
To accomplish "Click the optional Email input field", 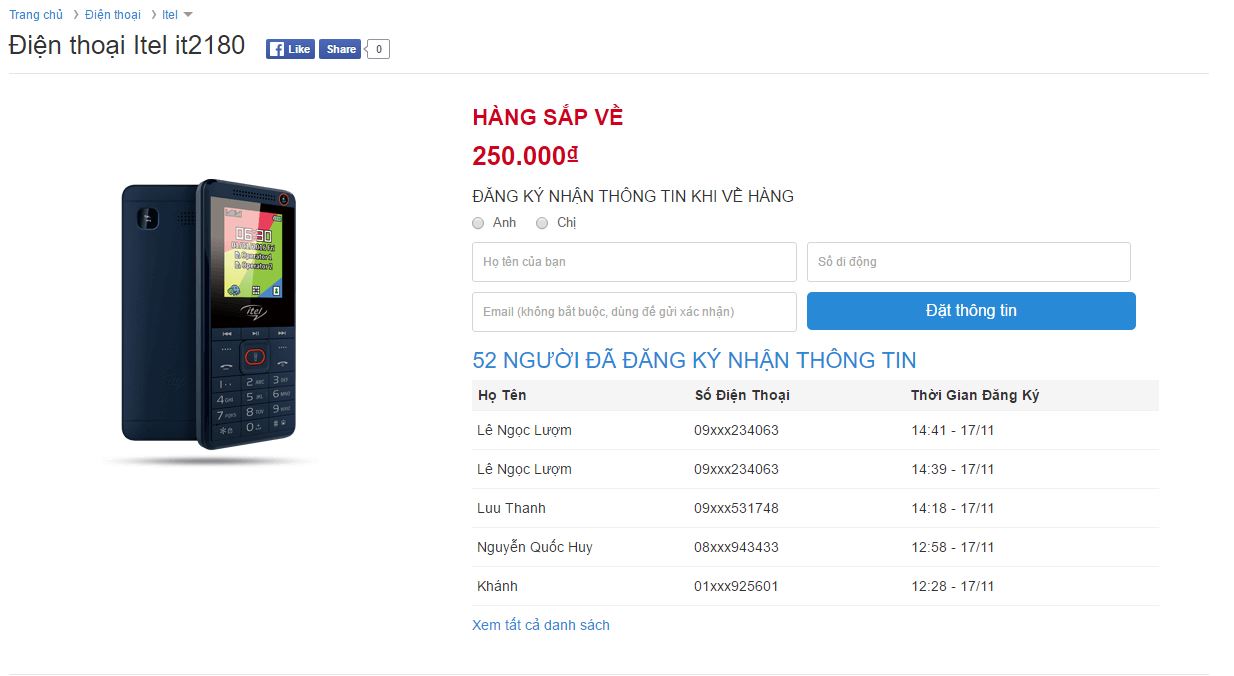I will (633, 311).
